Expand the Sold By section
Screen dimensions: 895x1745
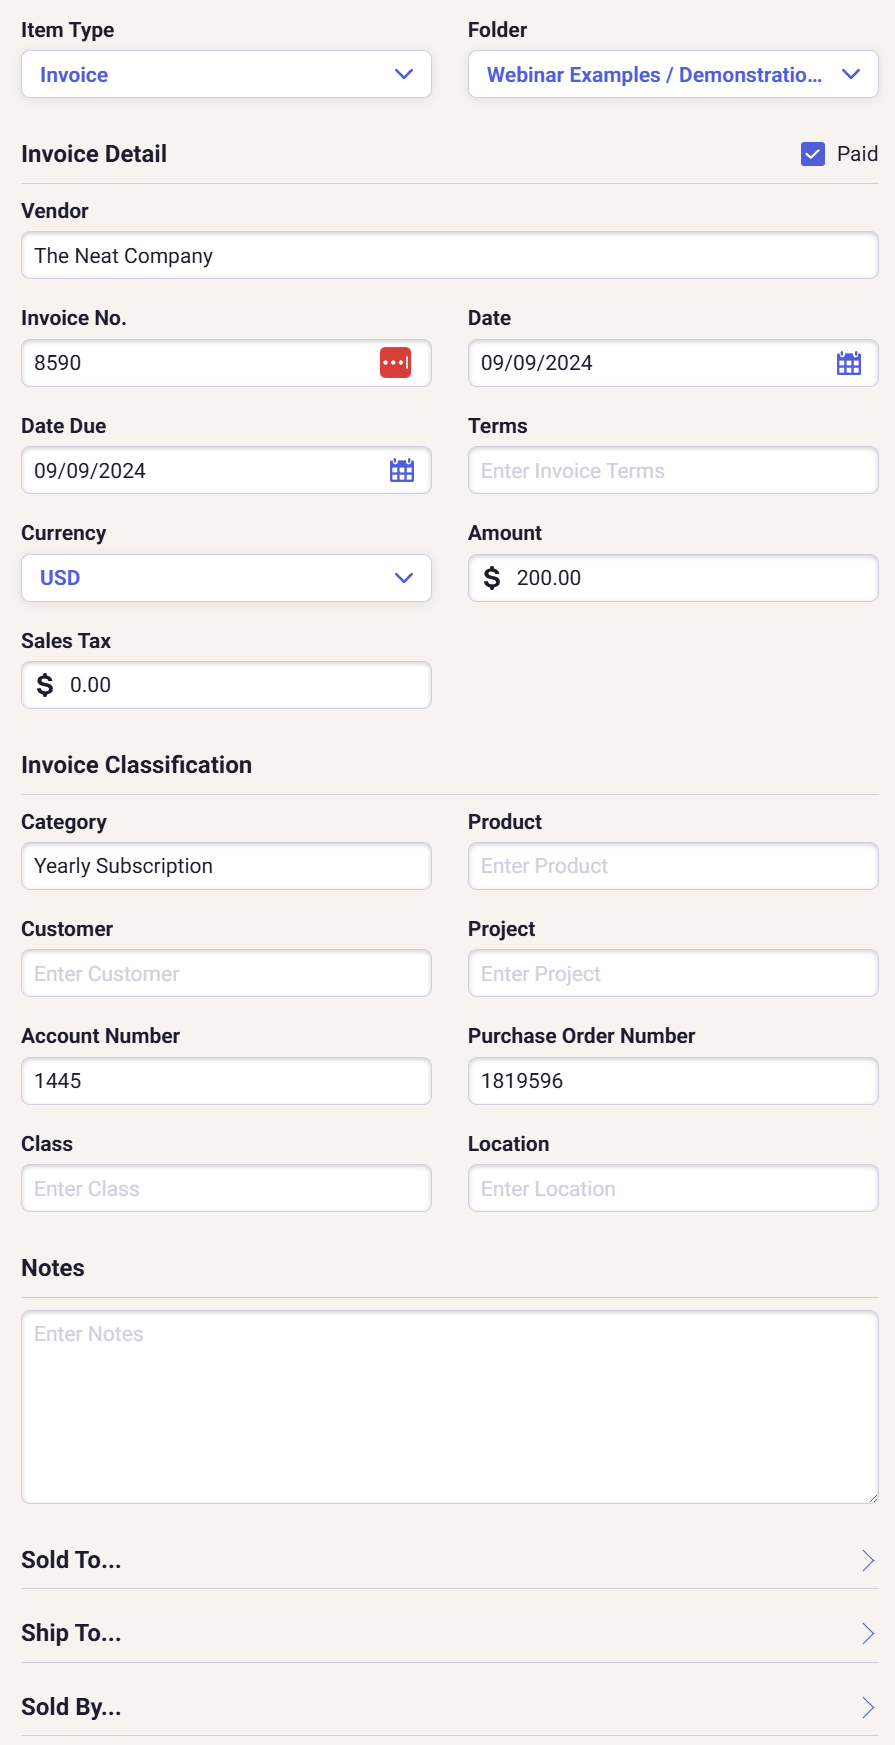pyautogui.click(x=449, y=1707)
